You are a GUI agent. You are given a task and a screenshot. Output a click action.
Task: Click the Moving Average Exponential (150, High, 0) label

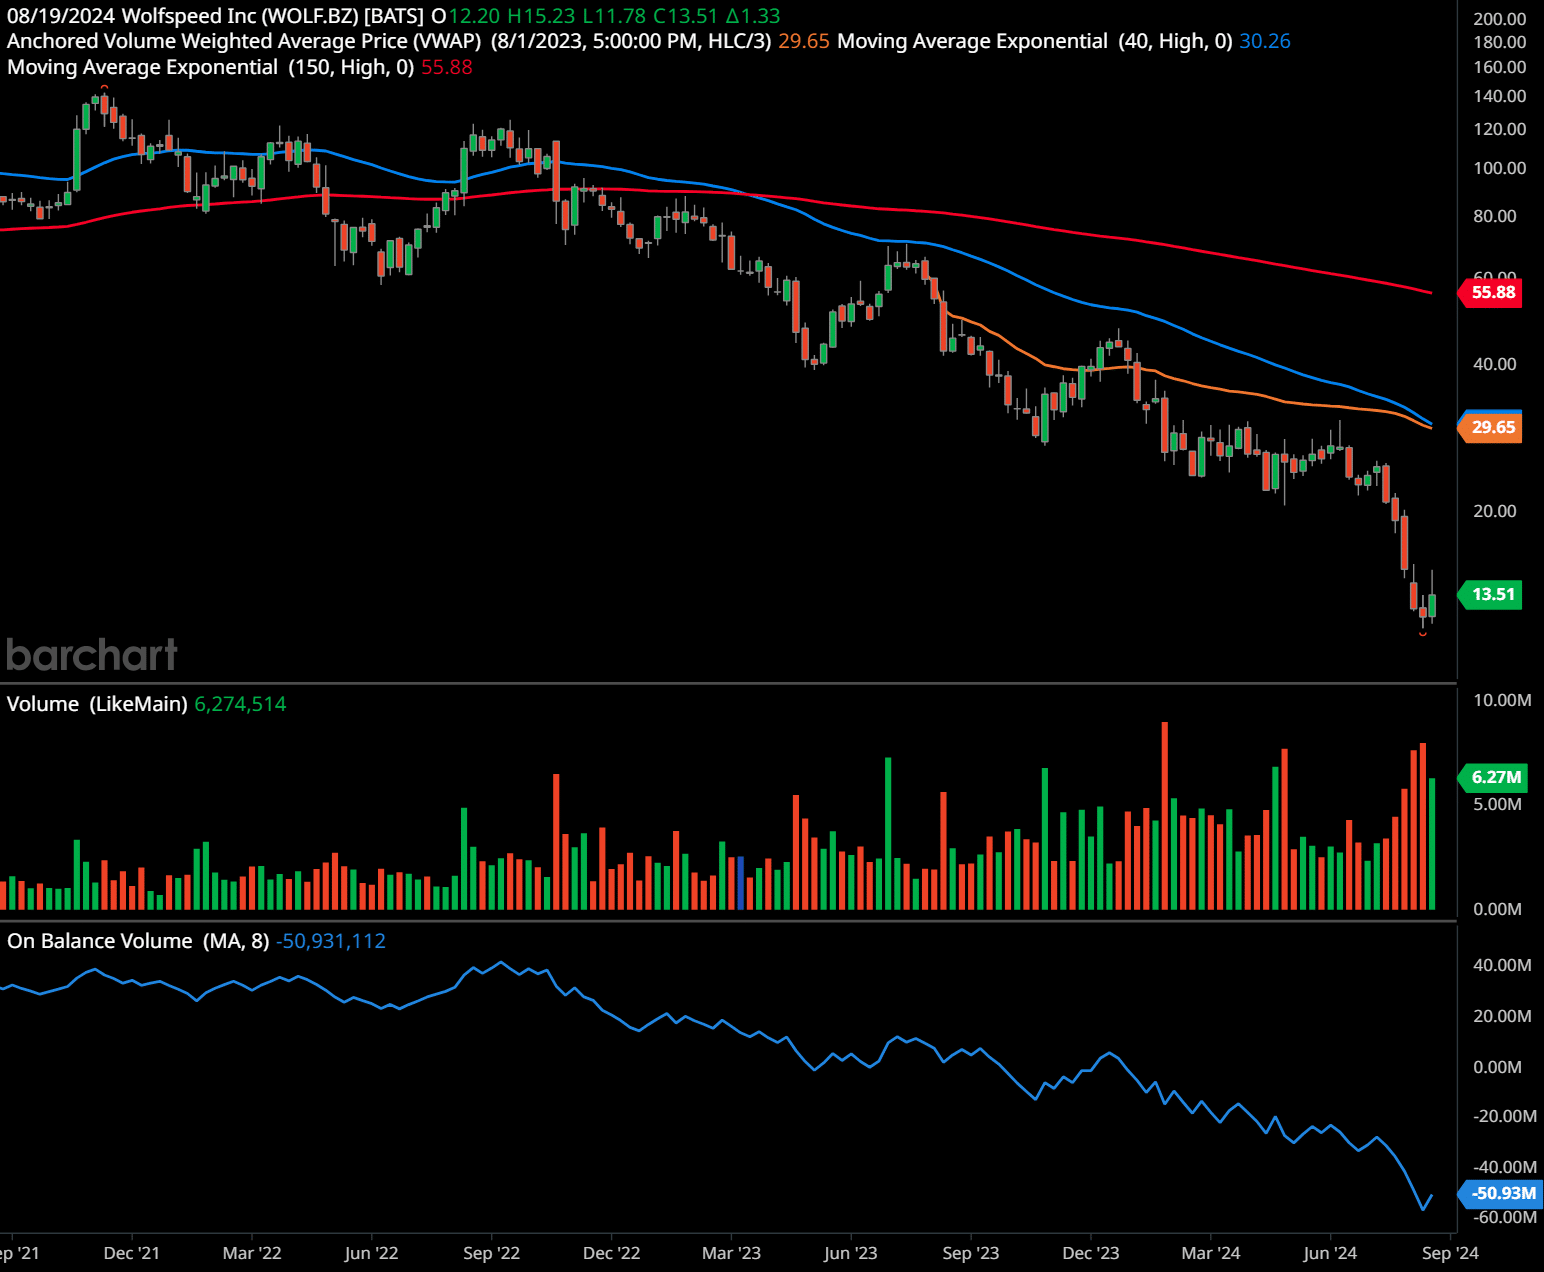[211, 67]
